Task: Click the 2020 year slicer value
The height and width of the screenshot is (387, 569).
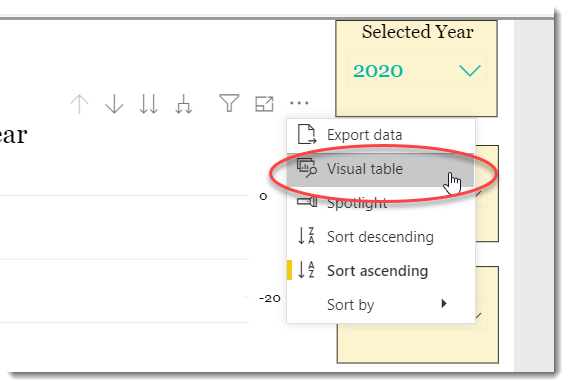Action: (378, 71)
